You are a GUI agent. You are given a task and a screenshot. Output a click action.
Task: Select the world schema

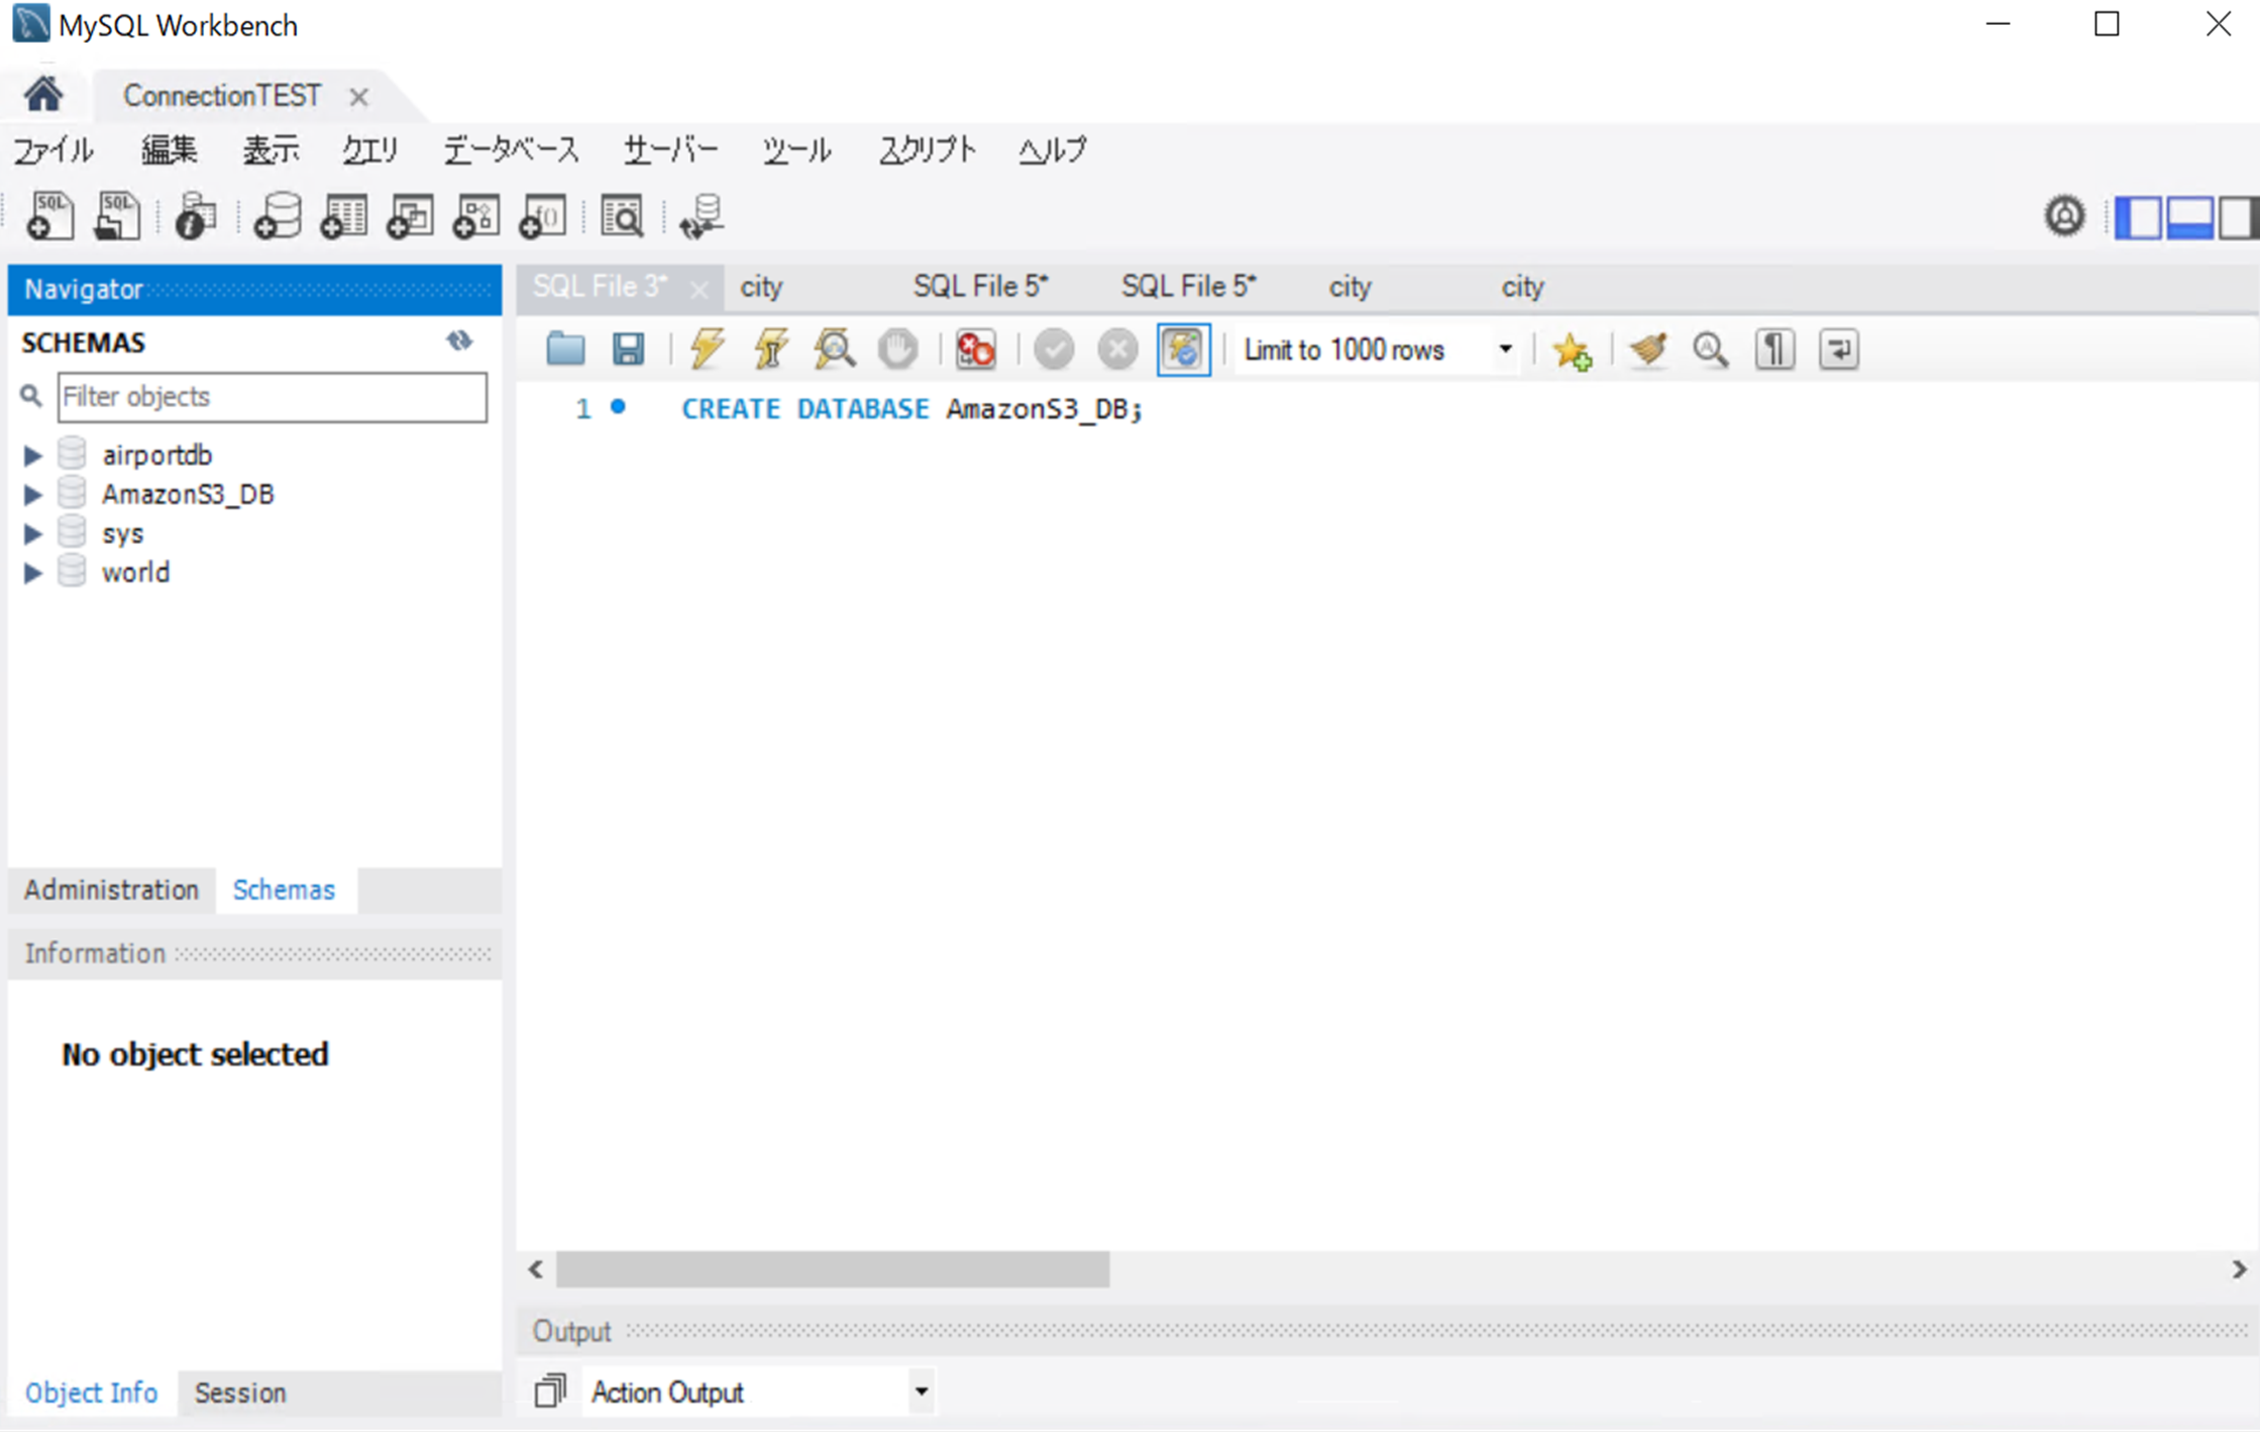coord(136,573)
